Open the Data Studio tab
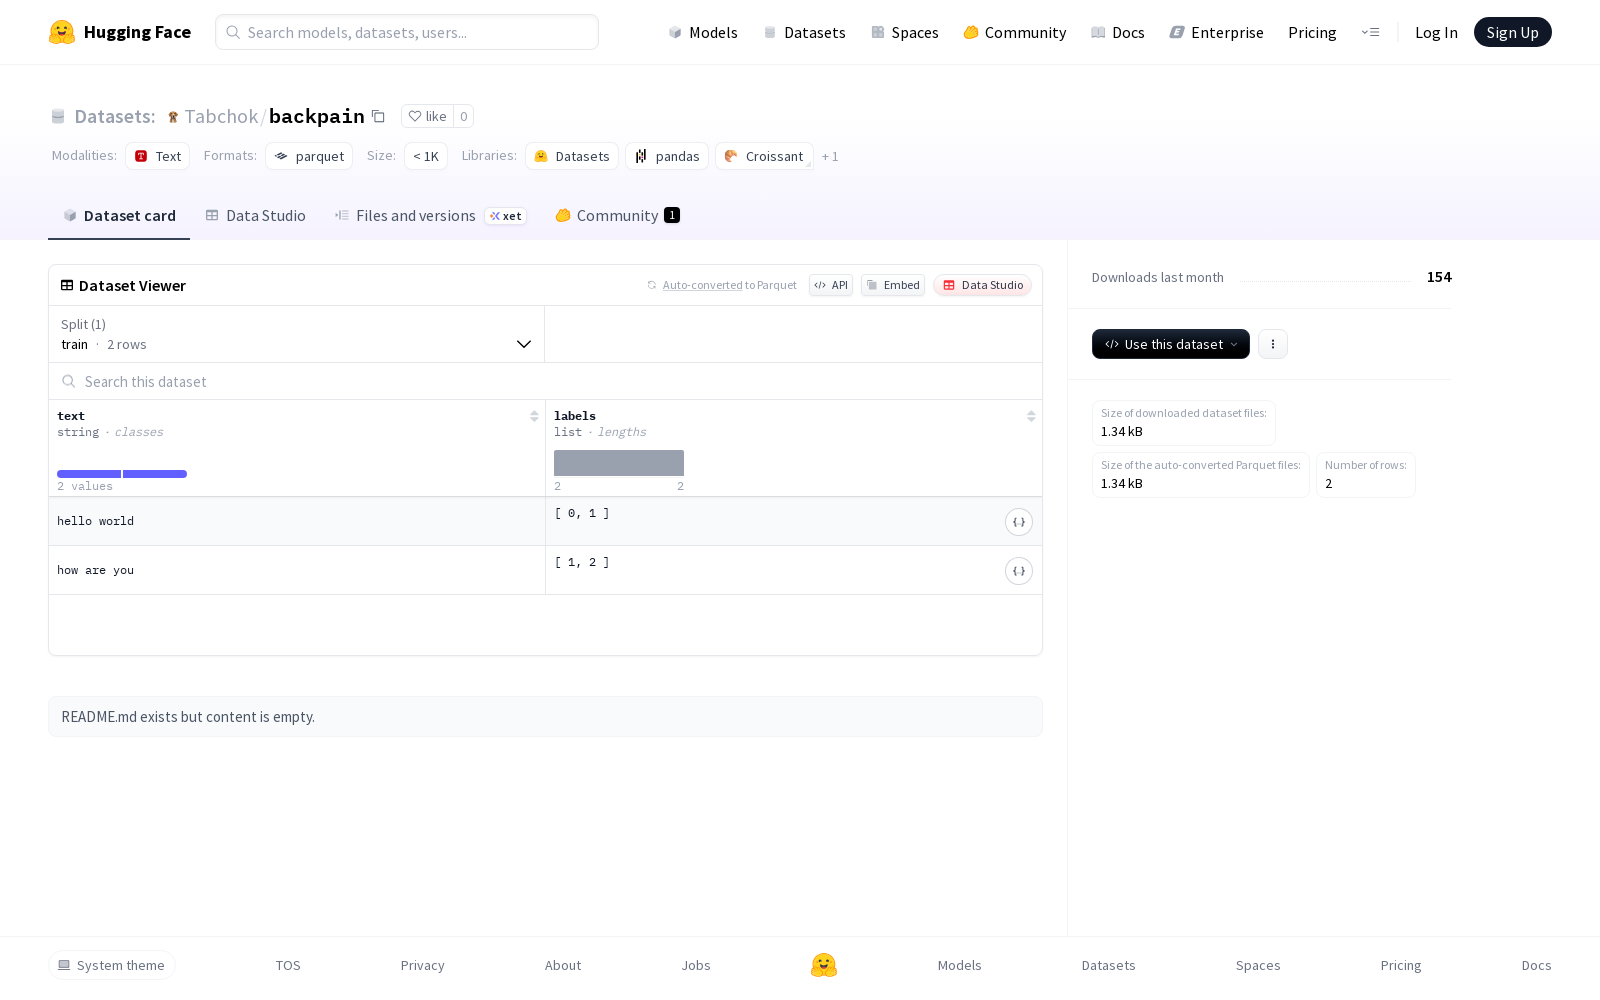 click(x=256, y=216)
